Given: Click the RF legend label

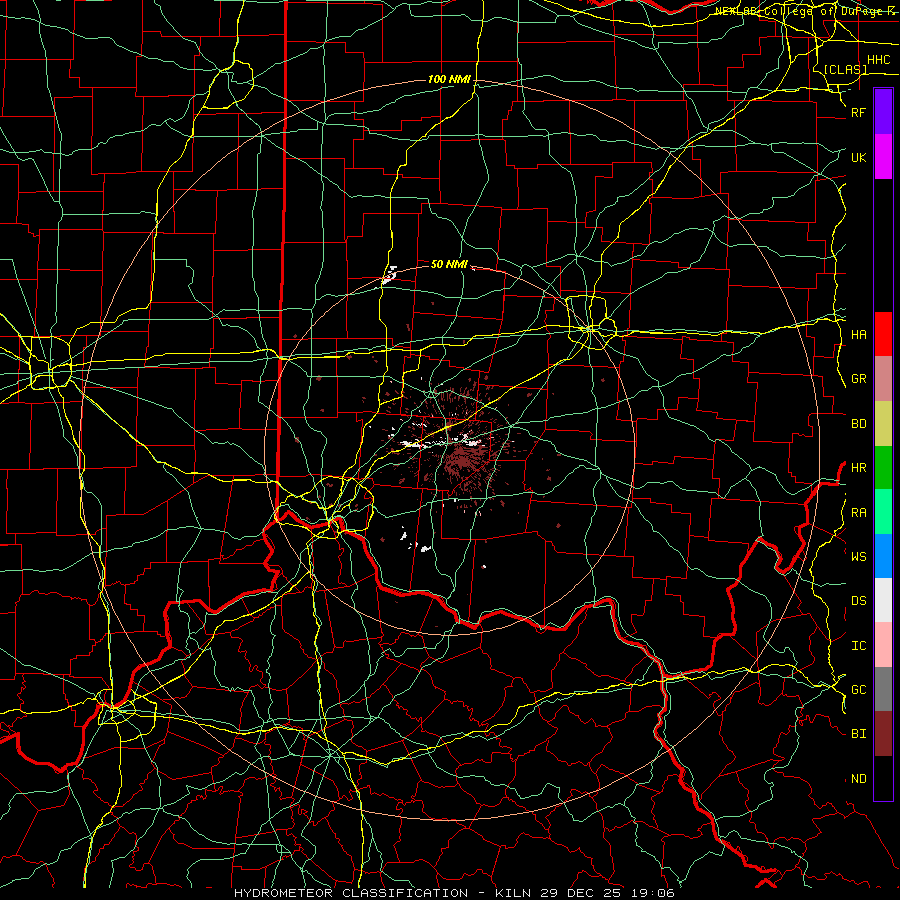Looking at the screenshot, I should (x=858, y=112).
